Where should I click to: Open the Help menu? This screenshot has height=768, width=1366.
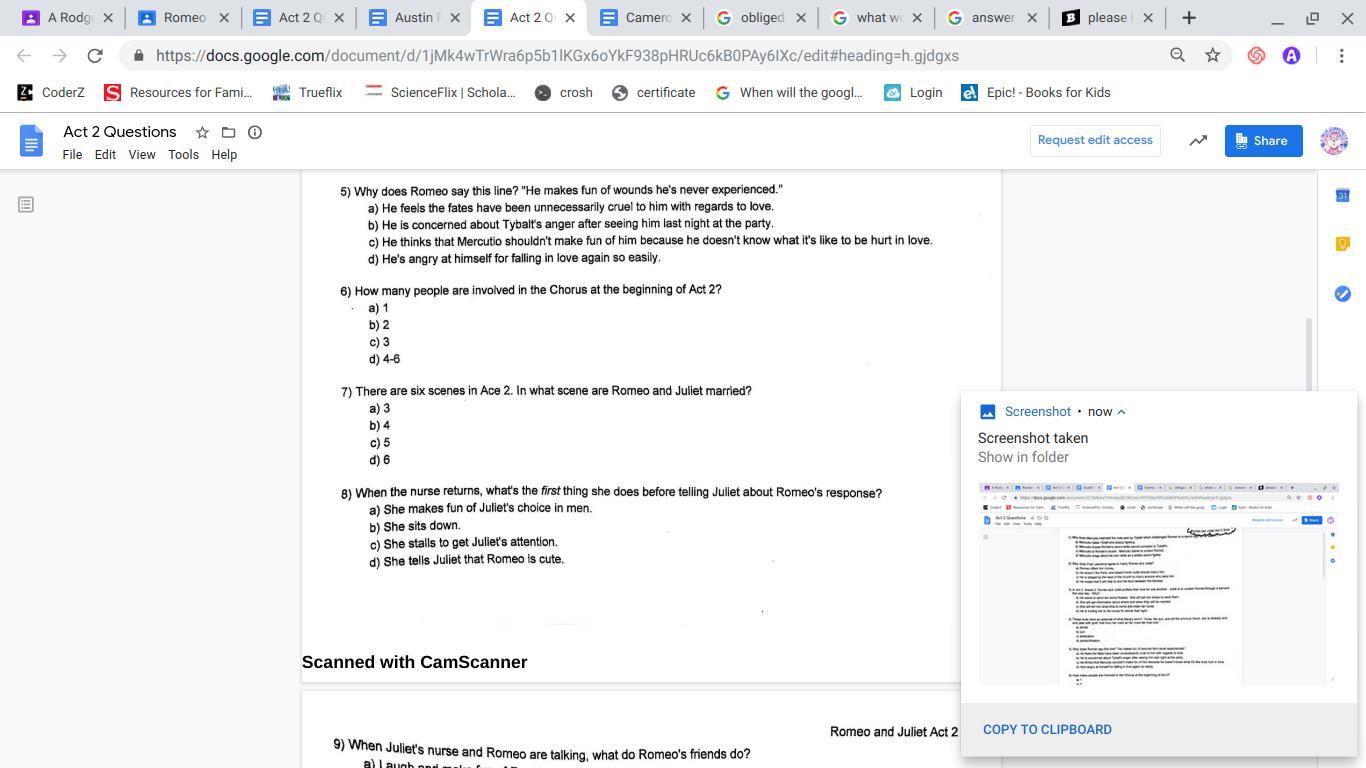224,155
